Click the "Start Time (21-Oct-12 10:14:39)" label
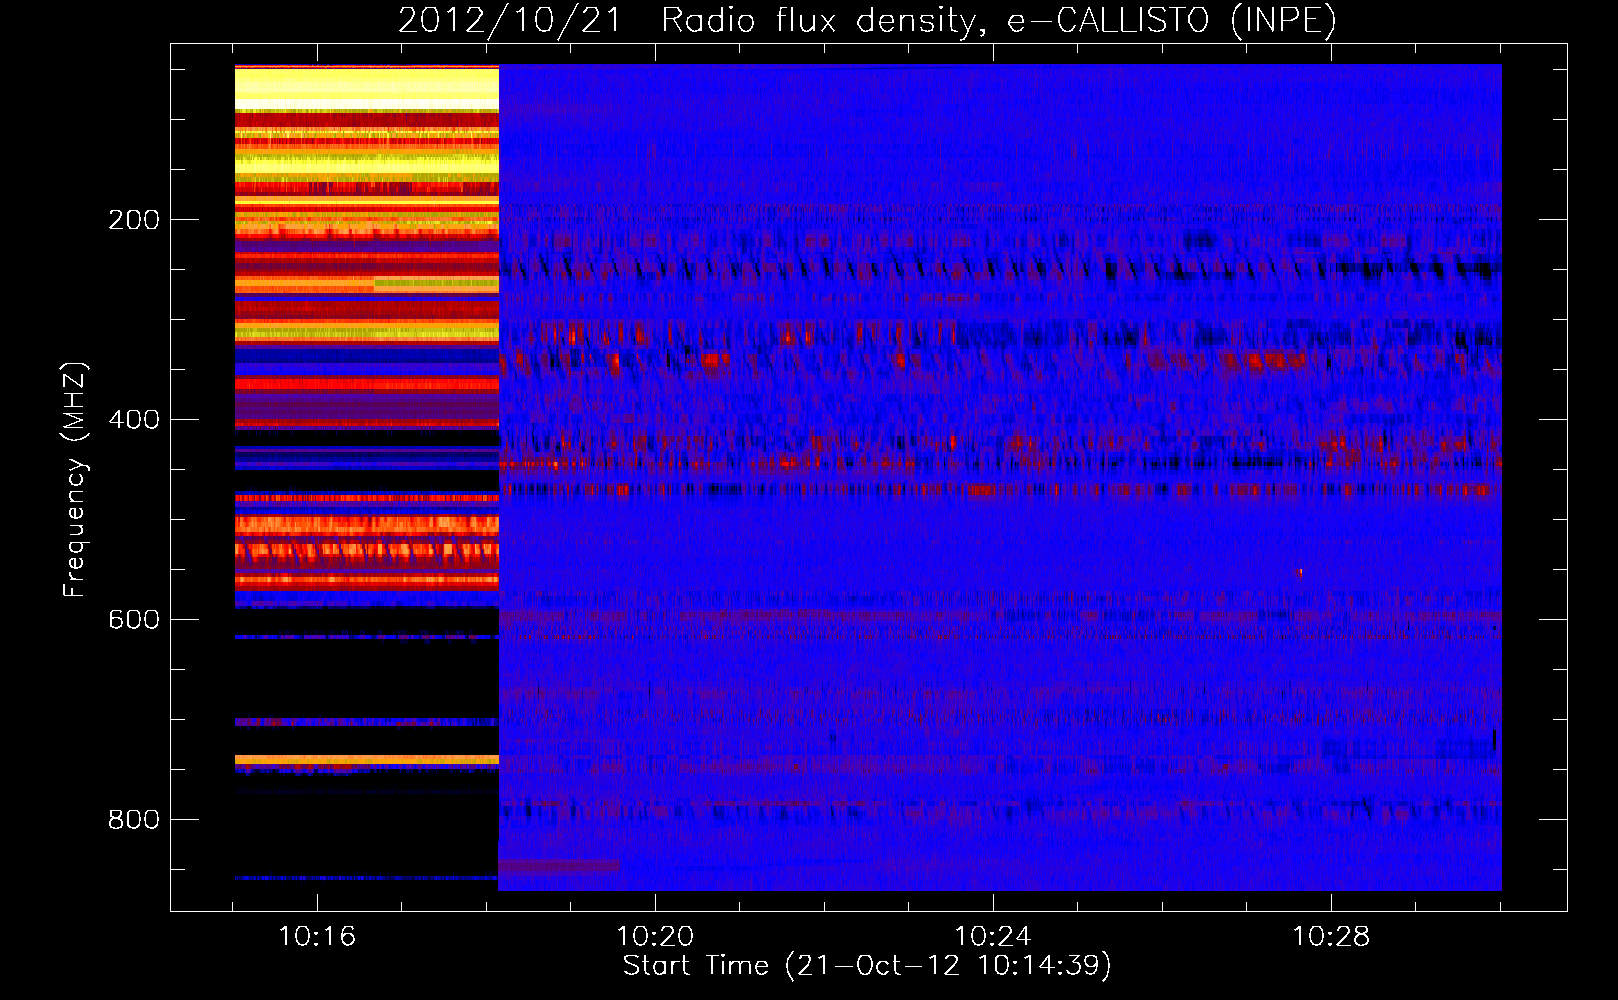 867,966
